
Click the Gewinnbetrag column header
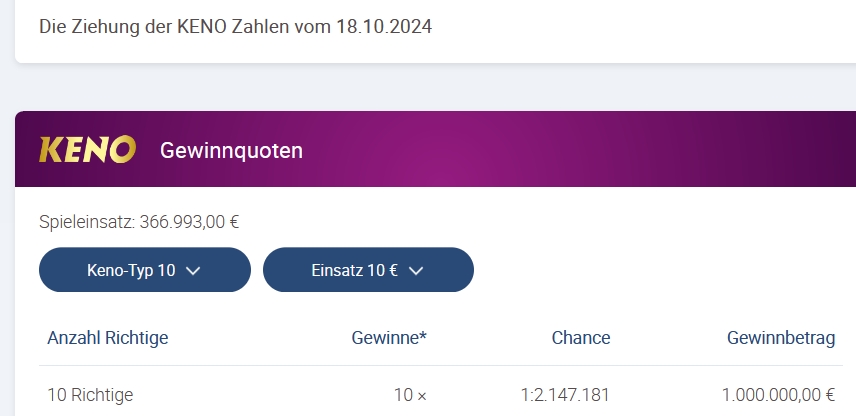click(x=781, y=338)
